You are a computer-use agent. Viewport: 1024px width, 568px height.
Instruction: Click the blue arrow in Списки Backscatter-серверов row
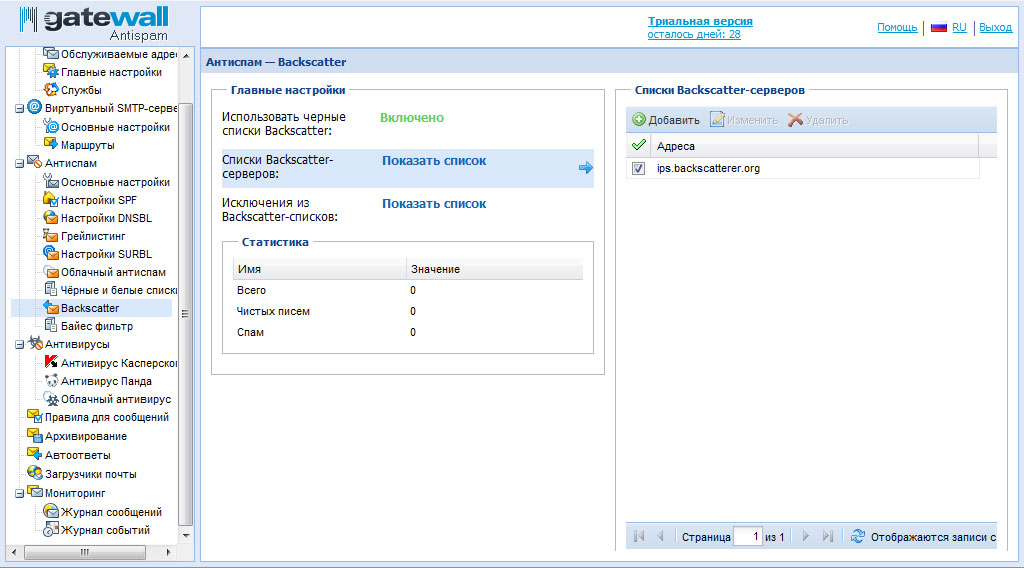(x=586, y=168)
